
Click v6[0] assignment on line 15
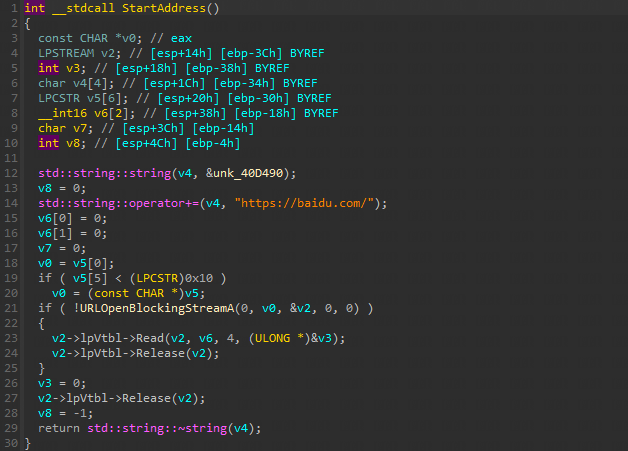point(72,218)
